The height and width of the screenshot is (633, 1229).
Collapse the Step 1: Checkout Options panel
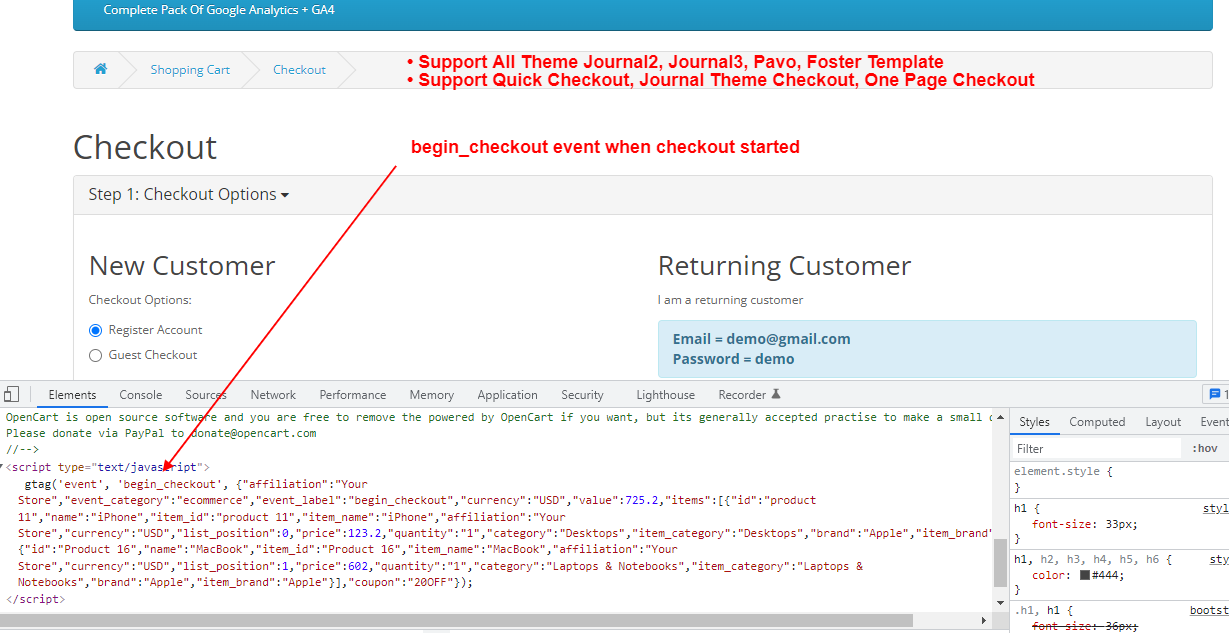point(188,194)
